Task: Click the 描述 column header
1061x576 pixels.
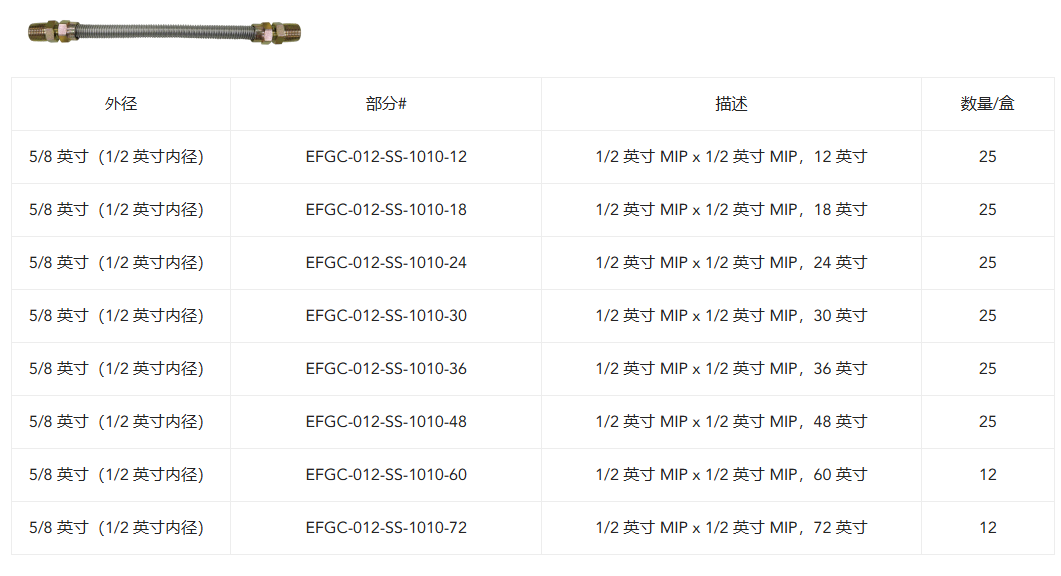Action: pyautogui.click(x=731, y=104)
